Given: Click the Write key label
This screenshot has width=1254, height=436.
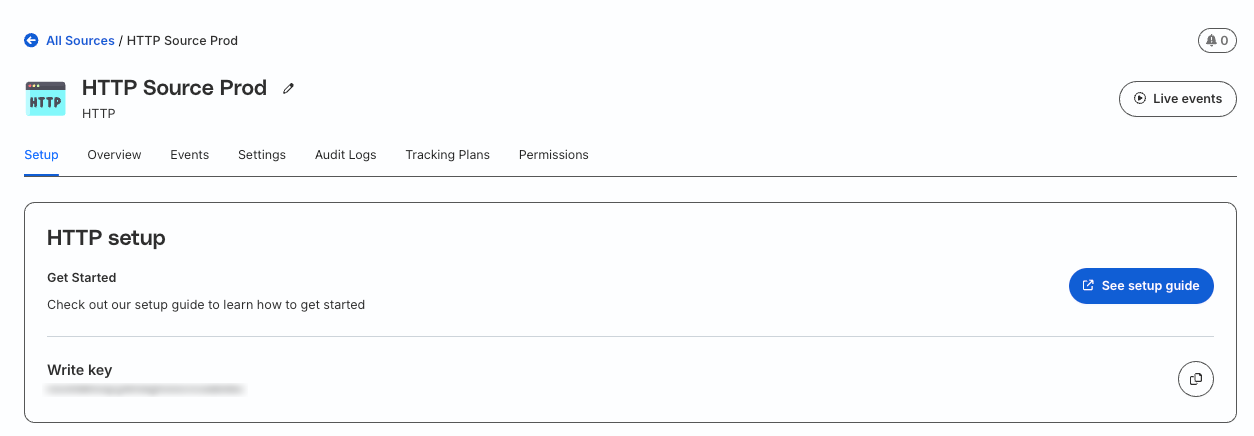Looking at the screenshot, I should point(79,370).
